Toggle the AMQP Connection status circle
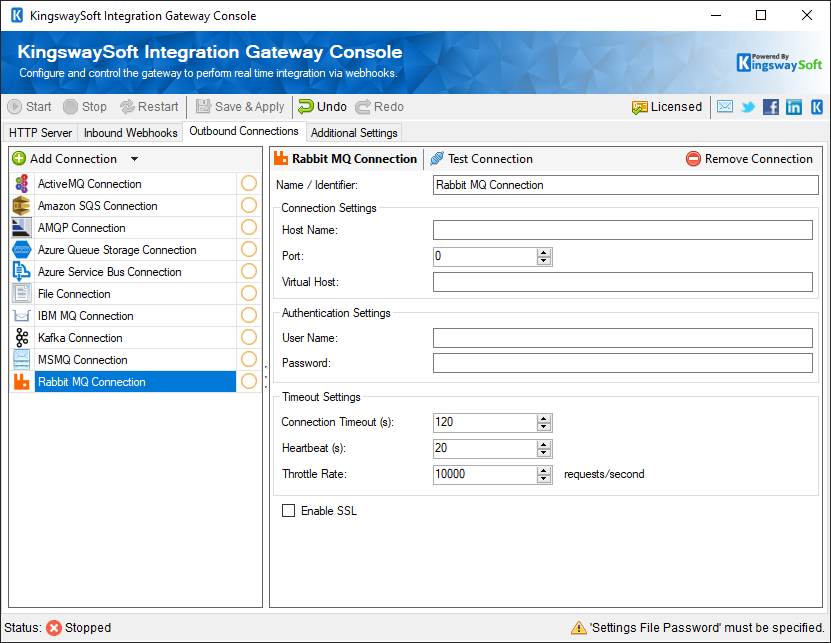 pyautogui.click(x=249, y=227)
